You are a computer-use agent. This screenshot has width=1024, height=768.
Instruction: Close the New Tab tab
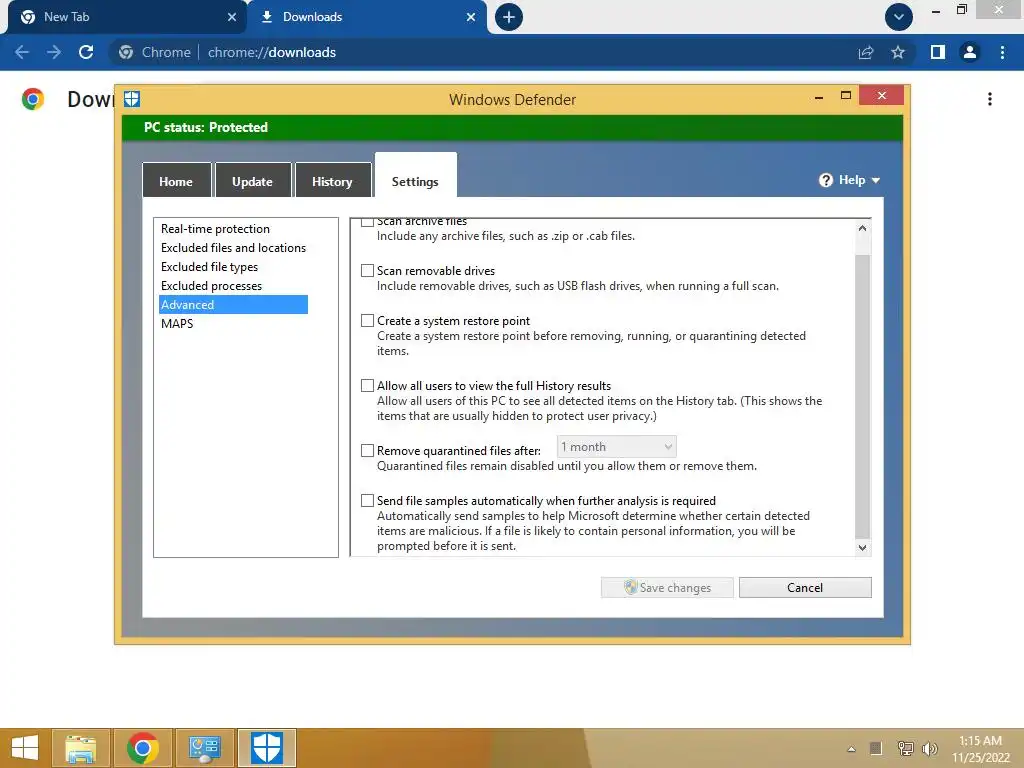[232, 17]
